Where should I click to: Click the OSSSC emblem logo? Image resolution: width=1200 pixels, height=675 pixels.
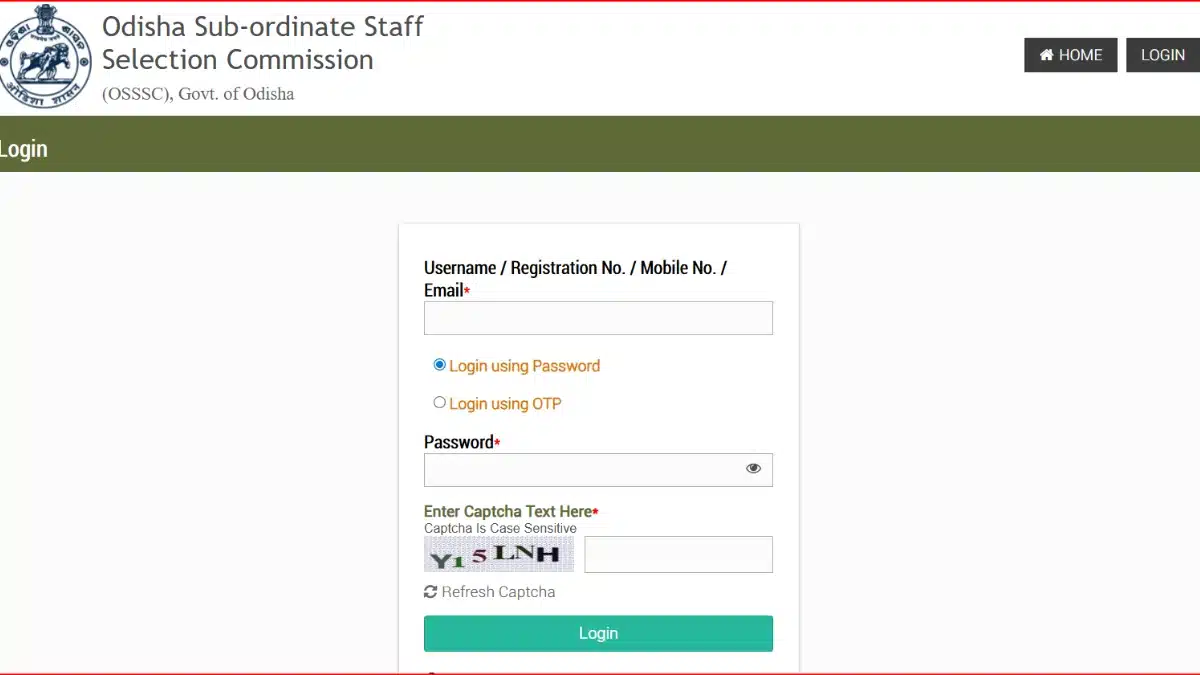point(46,55)
